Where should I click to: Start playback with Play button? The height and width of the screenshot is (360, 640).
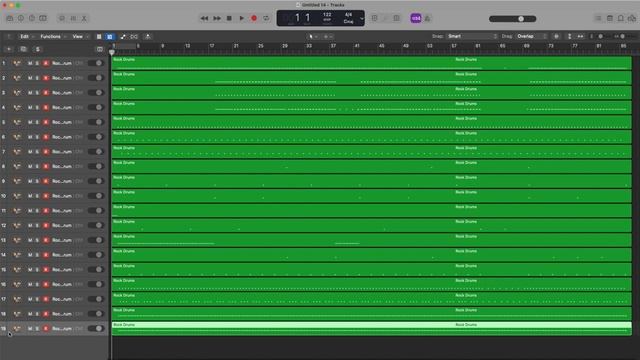242,18
